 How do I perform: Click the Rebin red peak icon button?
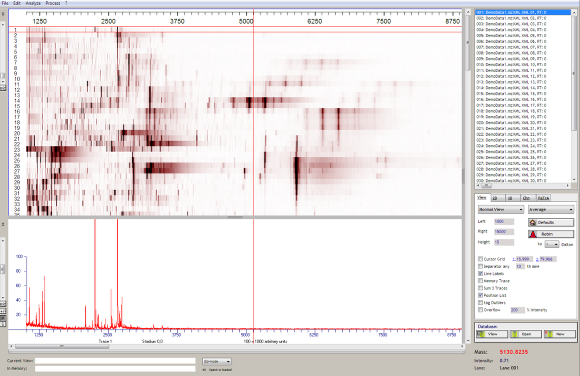pyautogui.click(x=533, y=234)
